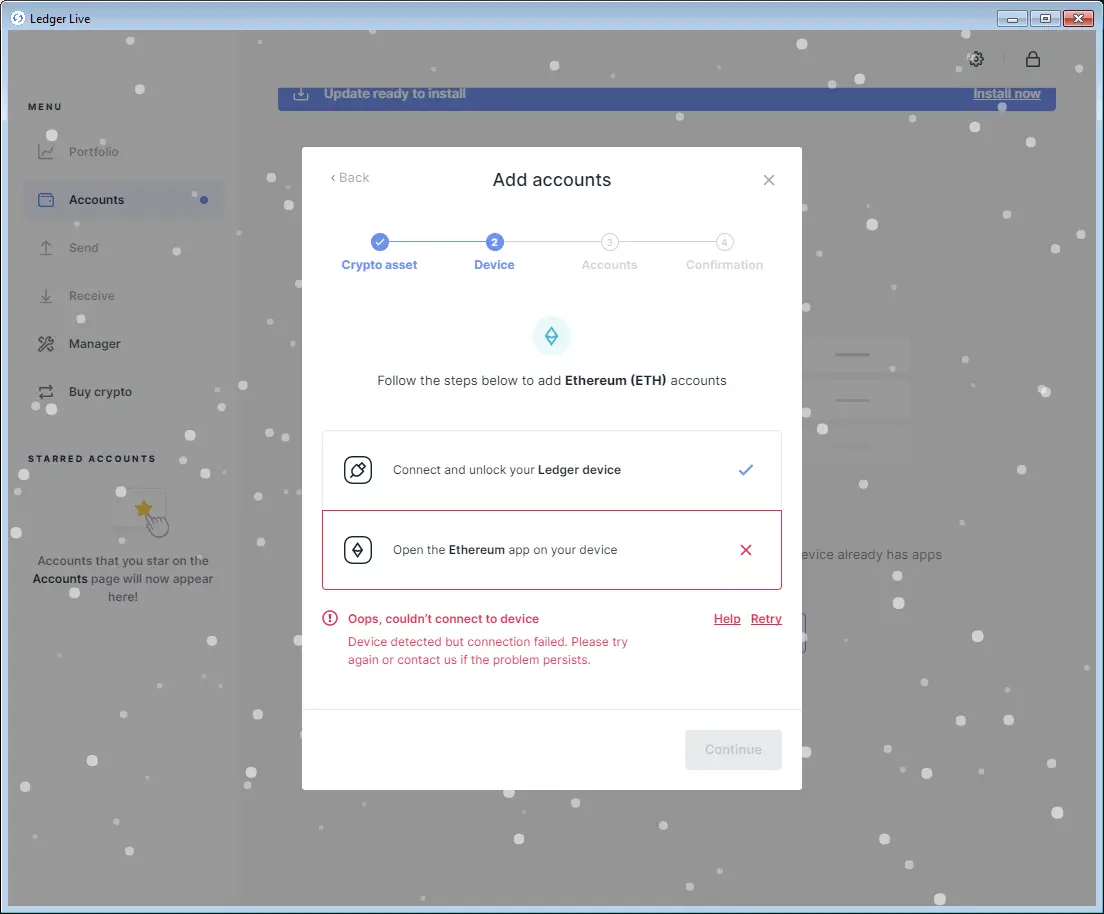Open Manager from the menu

[124, 344]
